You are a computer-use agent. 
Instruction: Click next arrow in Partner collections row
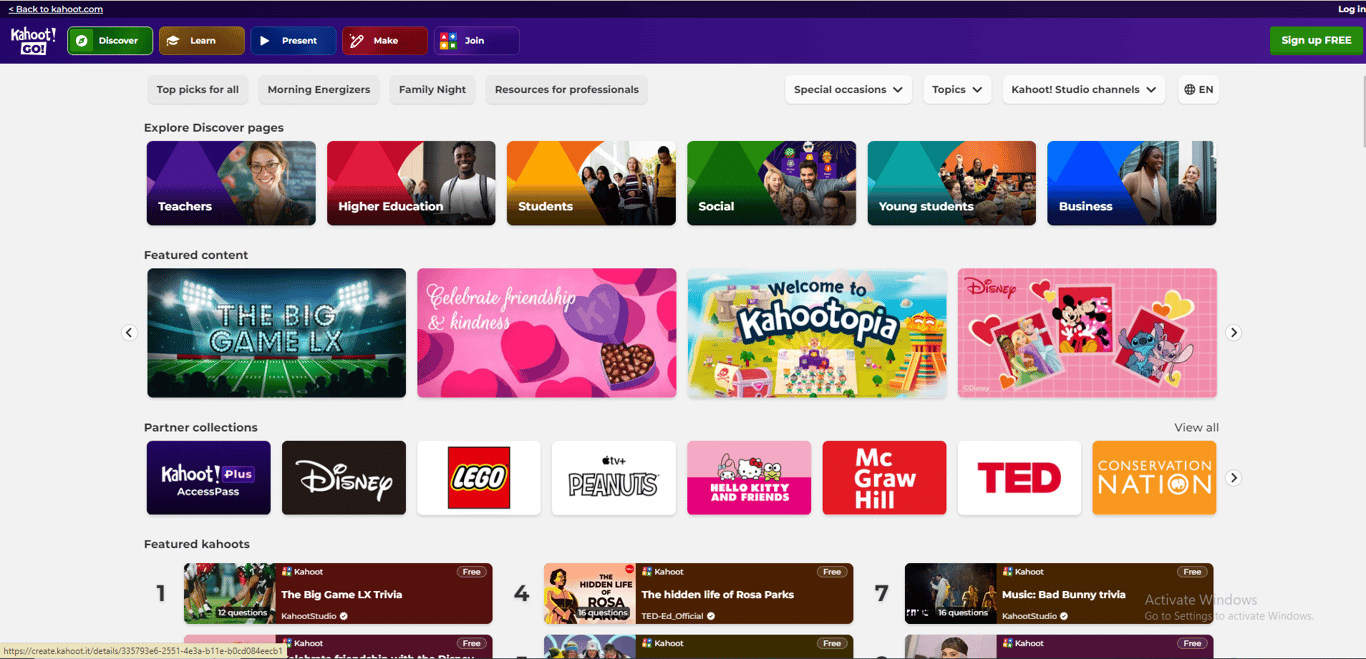pos(1233,478)
